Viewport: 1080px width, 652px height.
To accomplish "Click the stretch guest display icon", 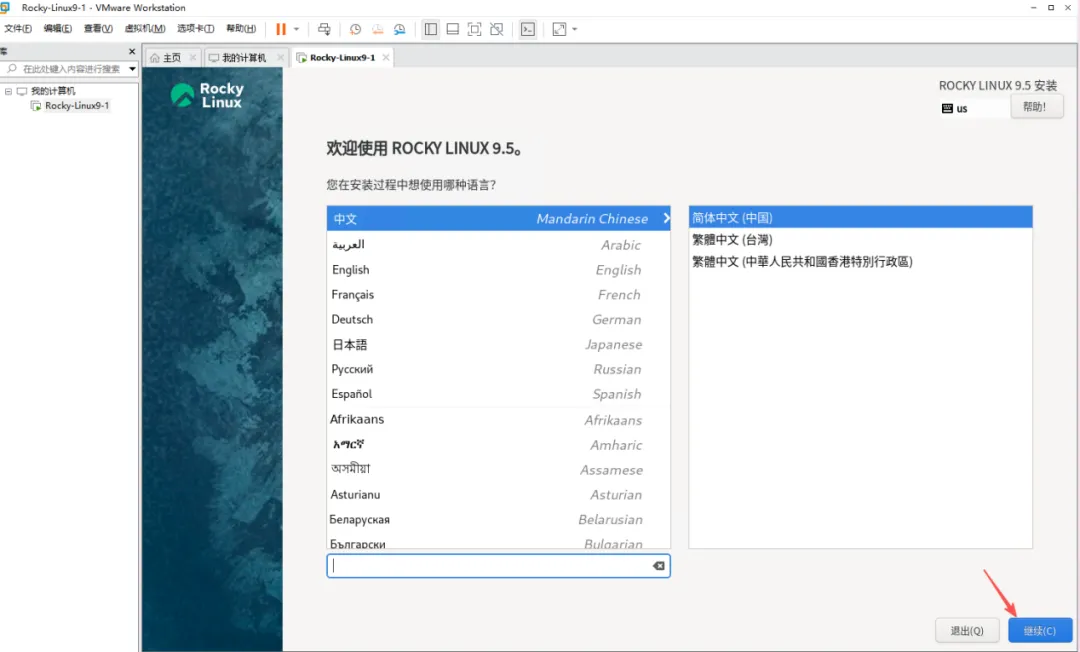I will click(x=559, y=29).
